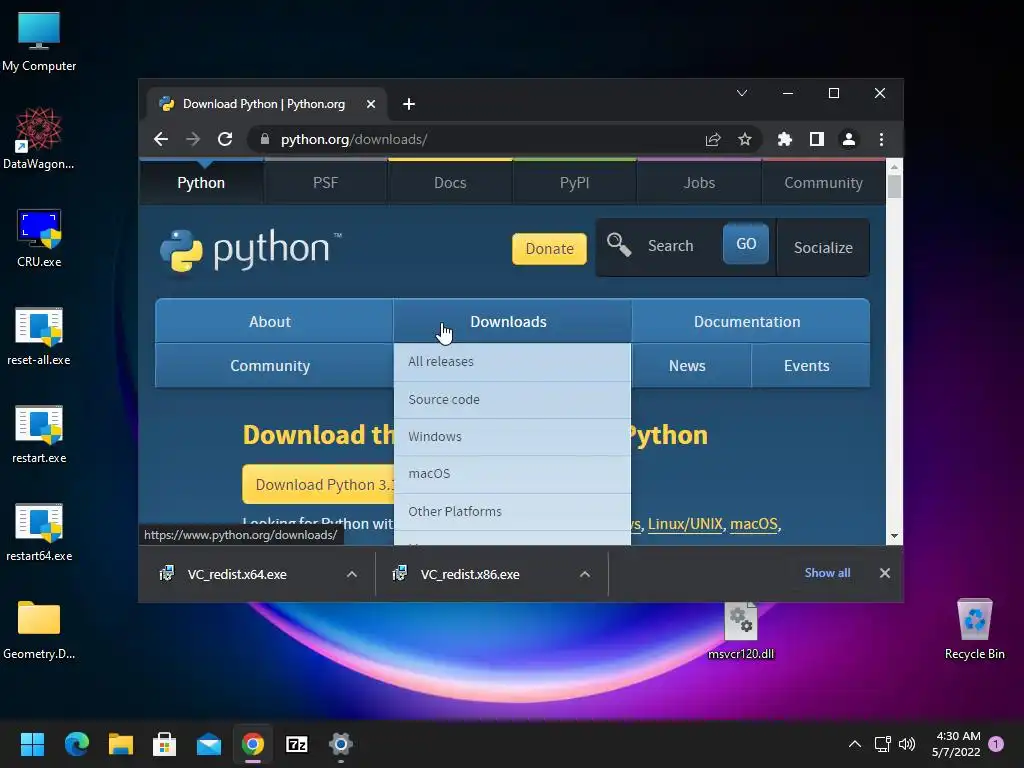Open Chrome's three-dot menu

point(881,139)
